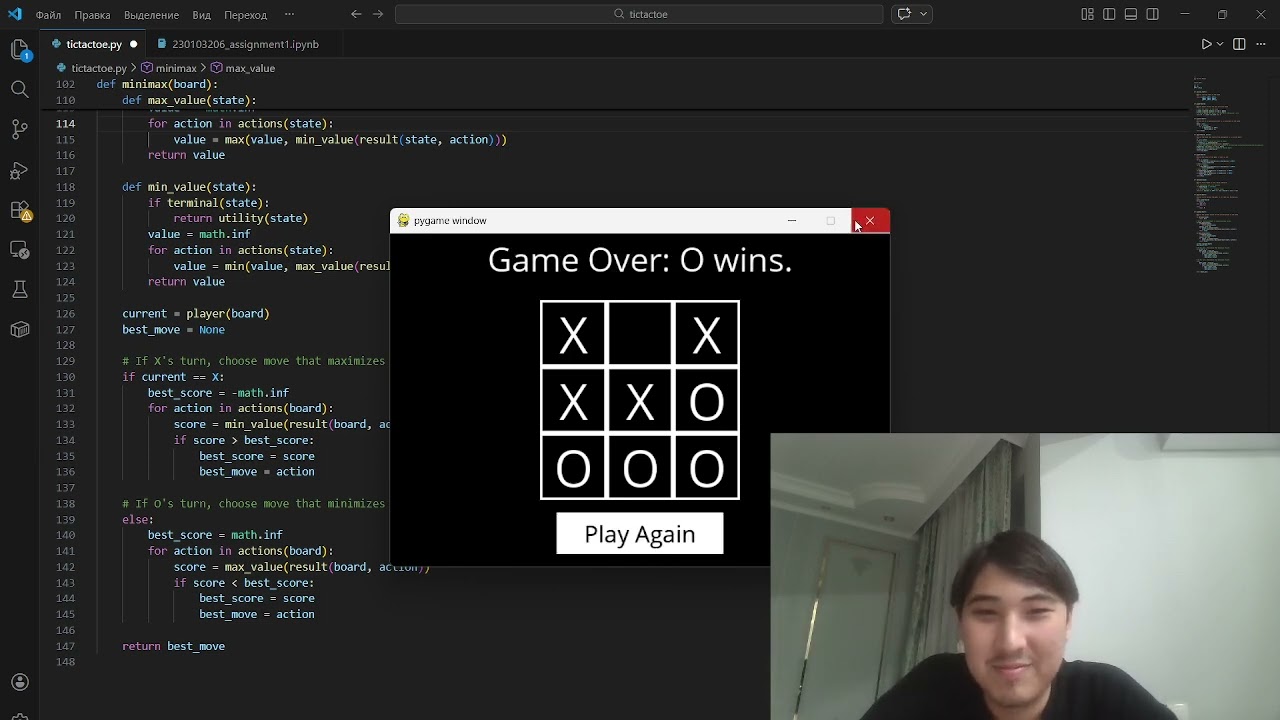Run Python file with play button
The image size is (1280, 720).
(x=1206, y=44)
